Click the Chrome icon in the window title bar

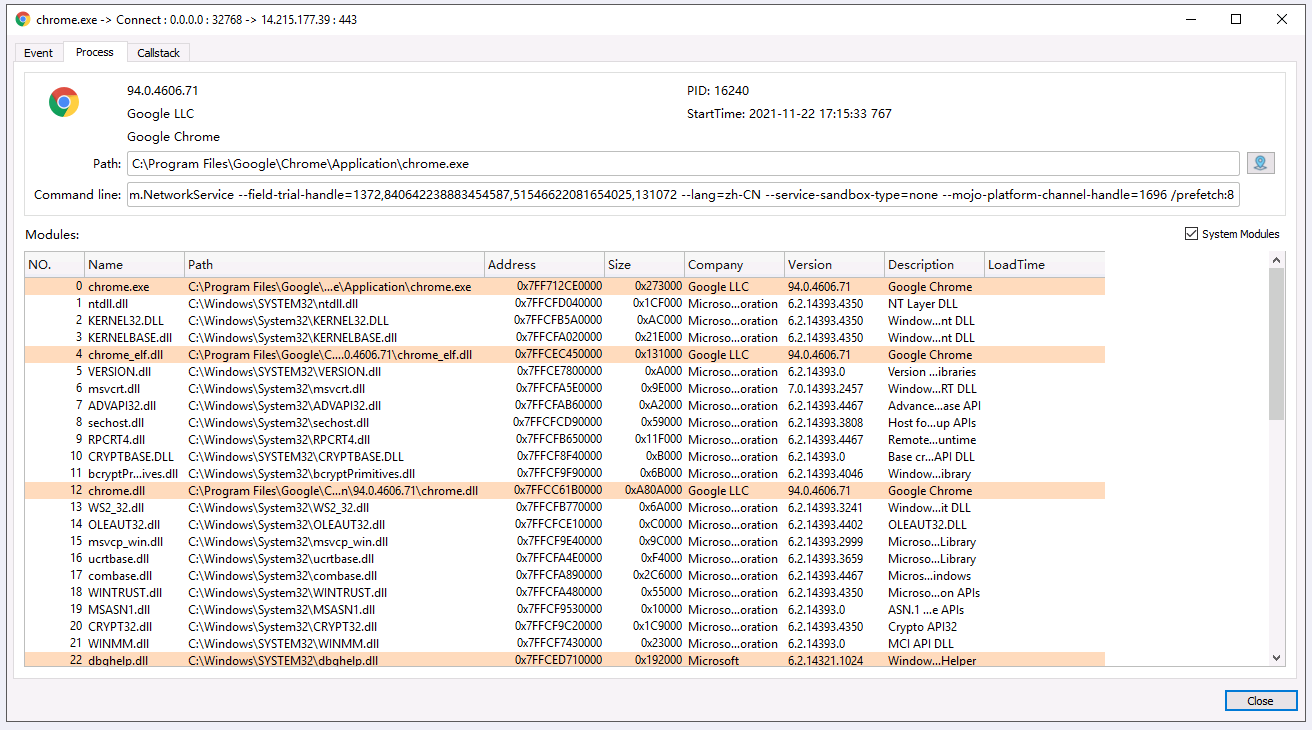click(x=23, y=19)
